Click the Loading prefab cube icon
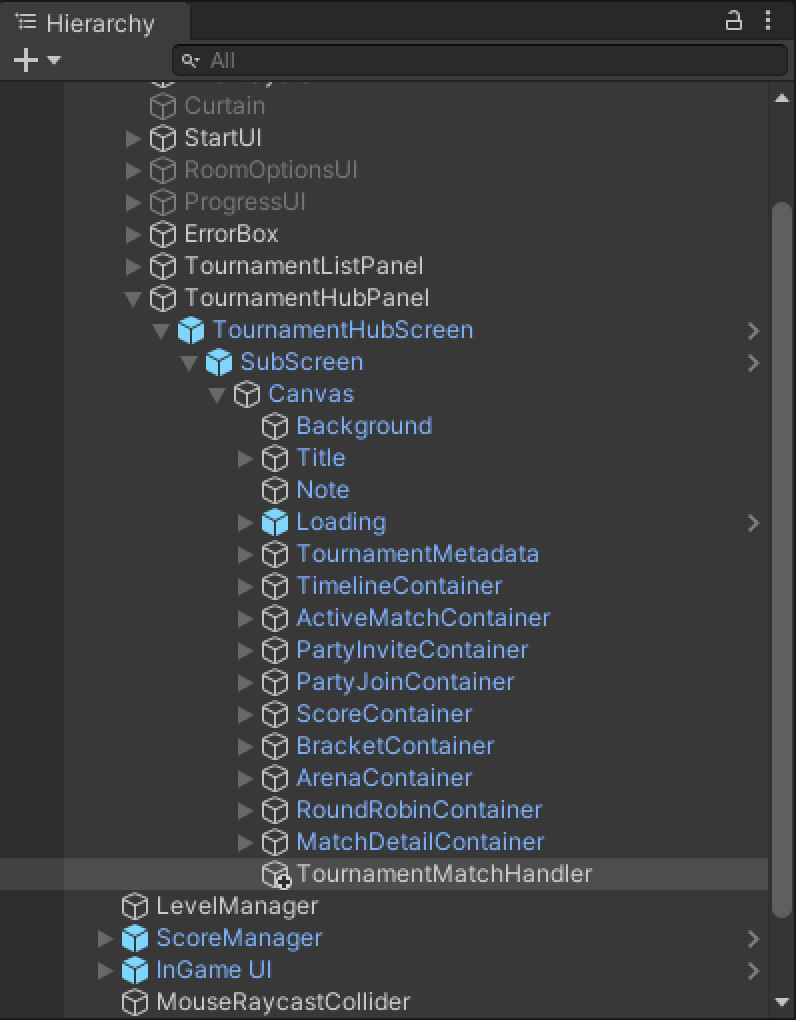 pyautogui.click(x=274, y=522)
